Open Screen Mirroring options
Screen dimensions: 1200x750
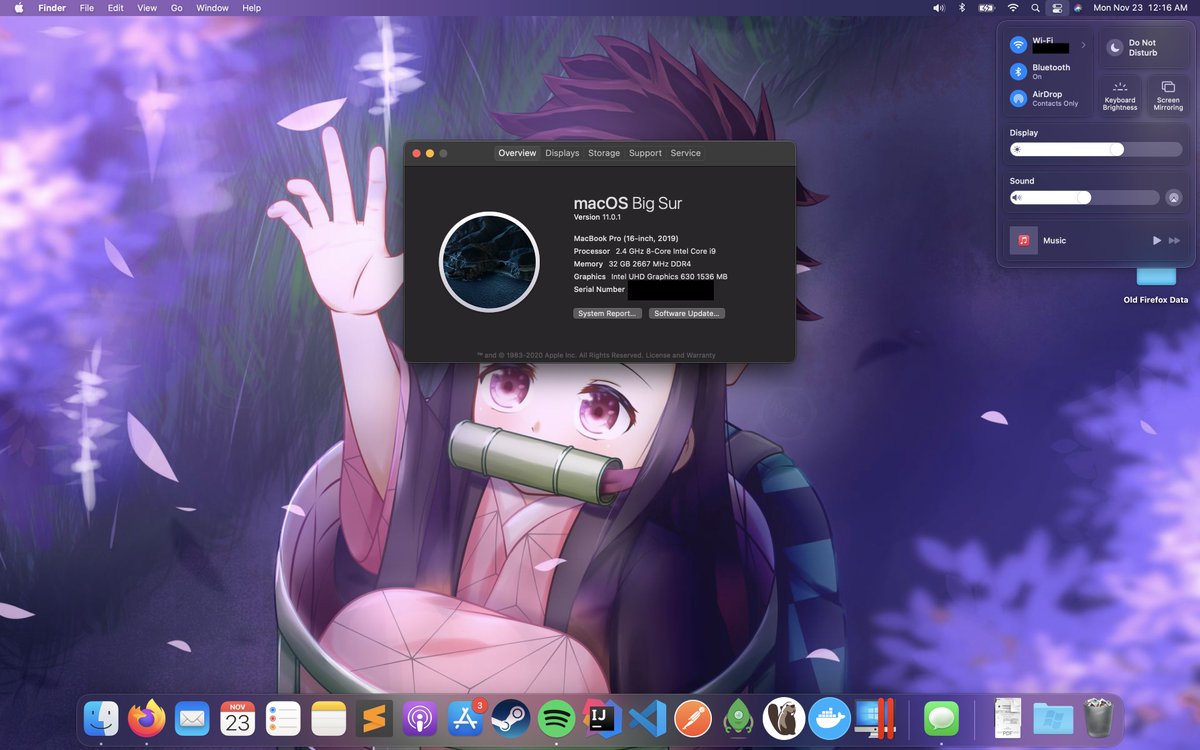[x=1168, y=96]
